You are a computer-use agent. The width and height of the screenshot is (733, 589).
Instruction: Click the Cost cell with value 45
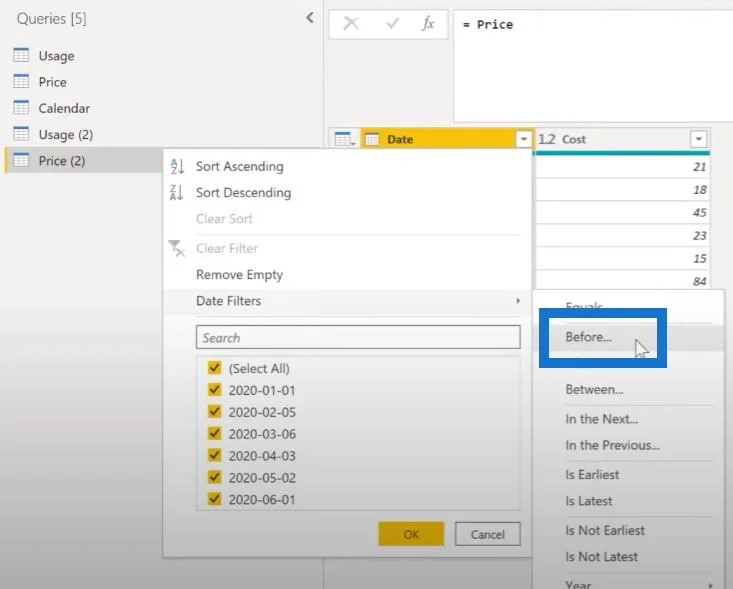point(623,212)
